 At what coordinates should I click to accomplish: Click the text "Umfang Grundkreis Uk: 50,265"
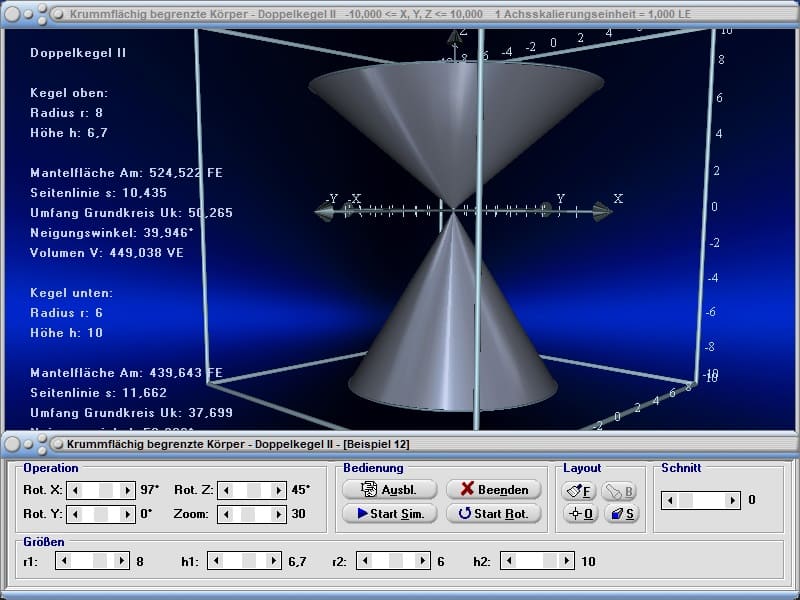pyautogui.click(x=131, y=213)
